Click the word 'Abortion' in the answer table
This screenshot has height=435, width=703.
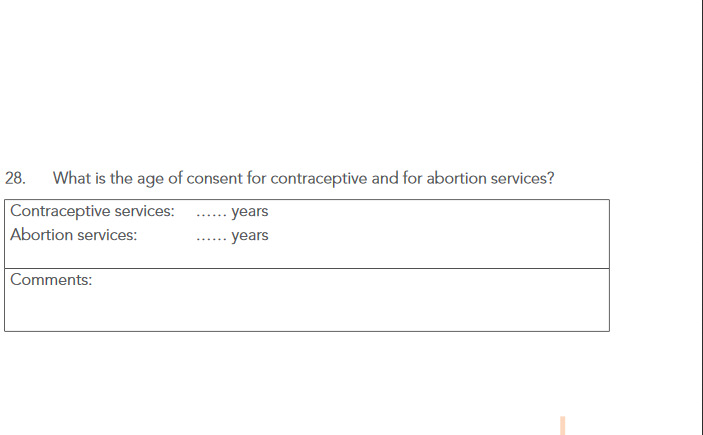click(40, 236)
